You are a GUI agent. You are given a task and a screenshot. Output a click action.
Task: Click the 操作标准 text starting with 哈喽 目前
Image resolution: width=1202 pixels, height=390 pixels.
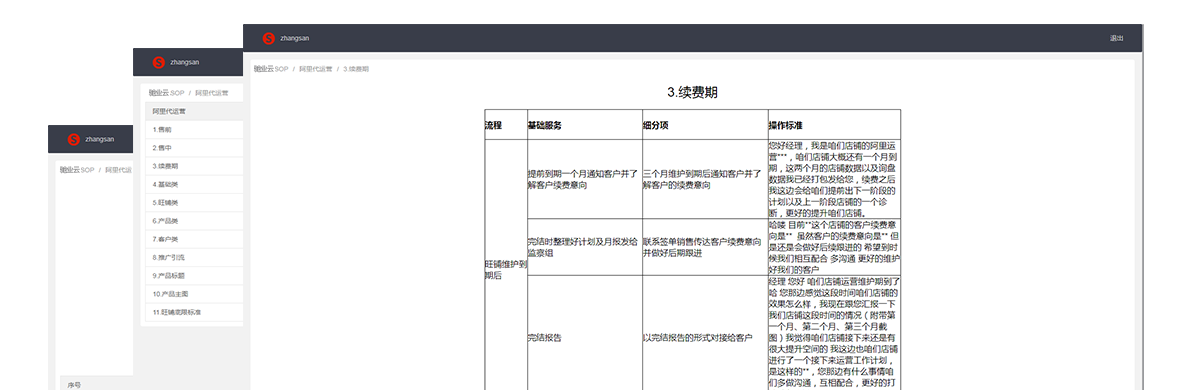[x=834, y=247]
